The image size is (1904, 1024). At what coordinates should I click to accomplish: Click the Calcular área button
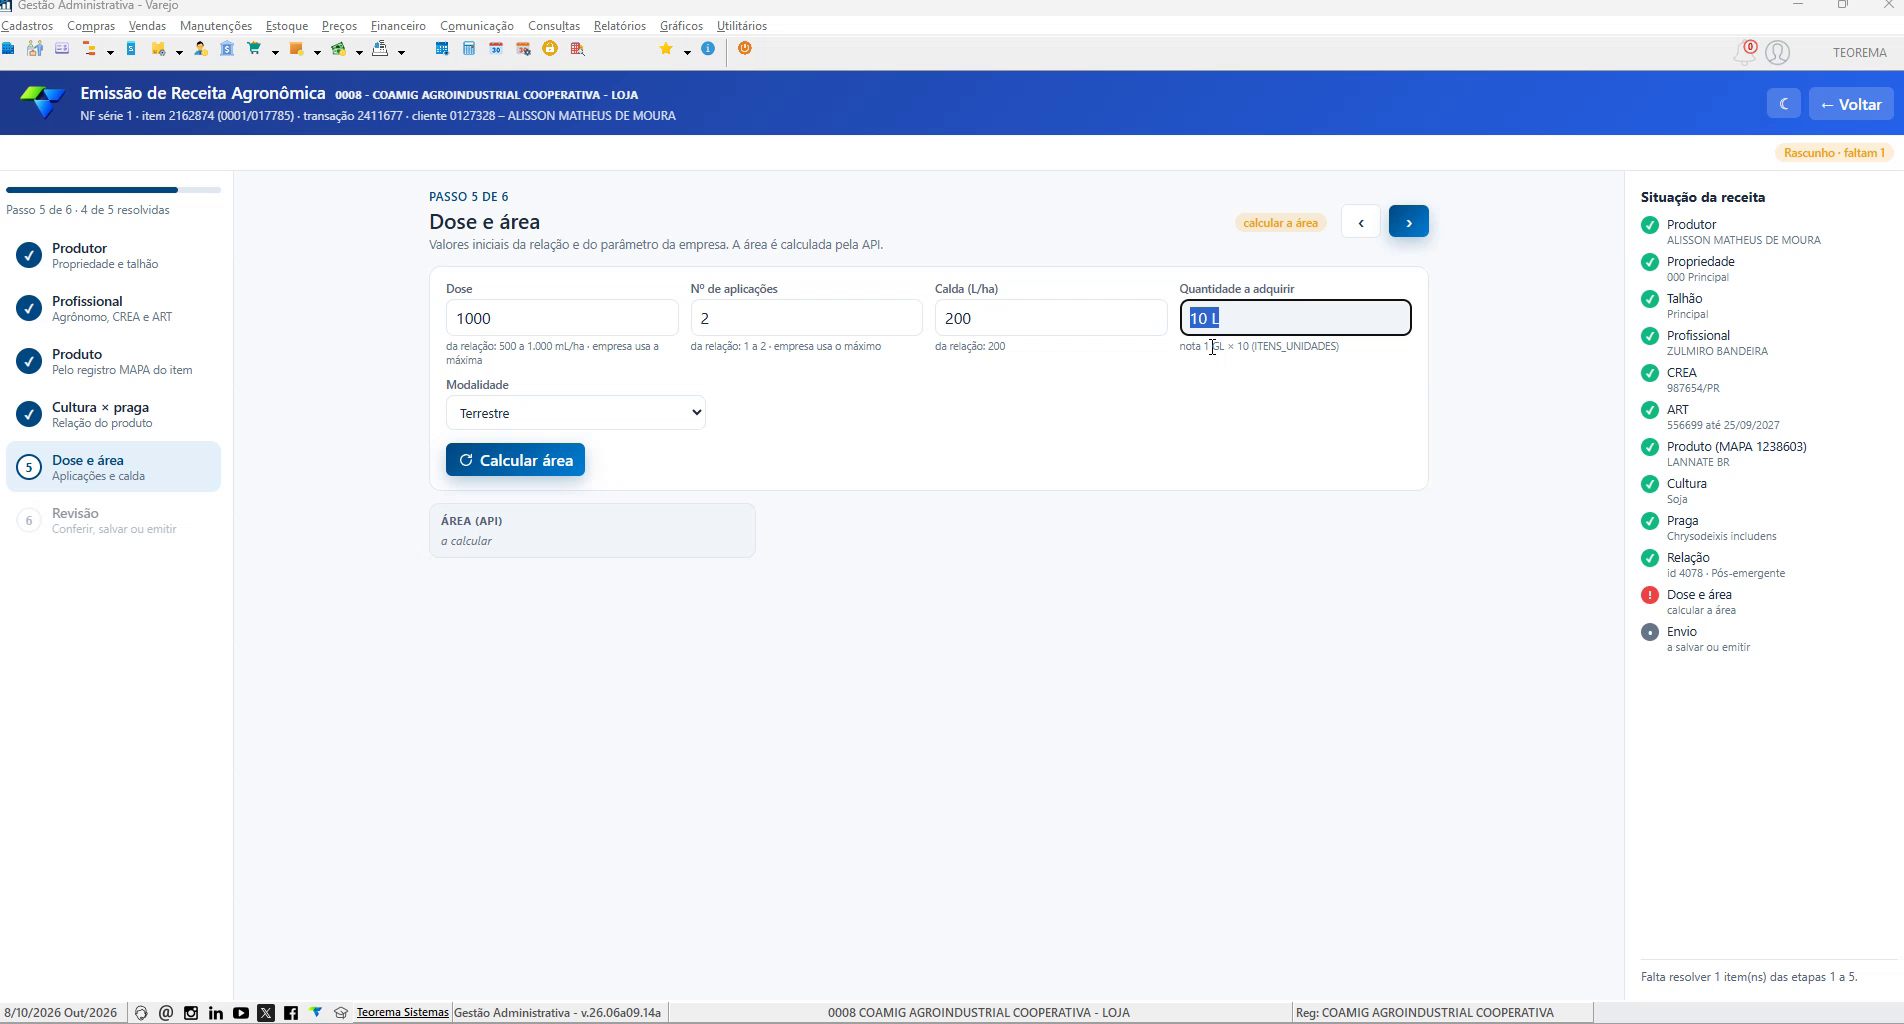pyautogui.click(x=515, y=460)
